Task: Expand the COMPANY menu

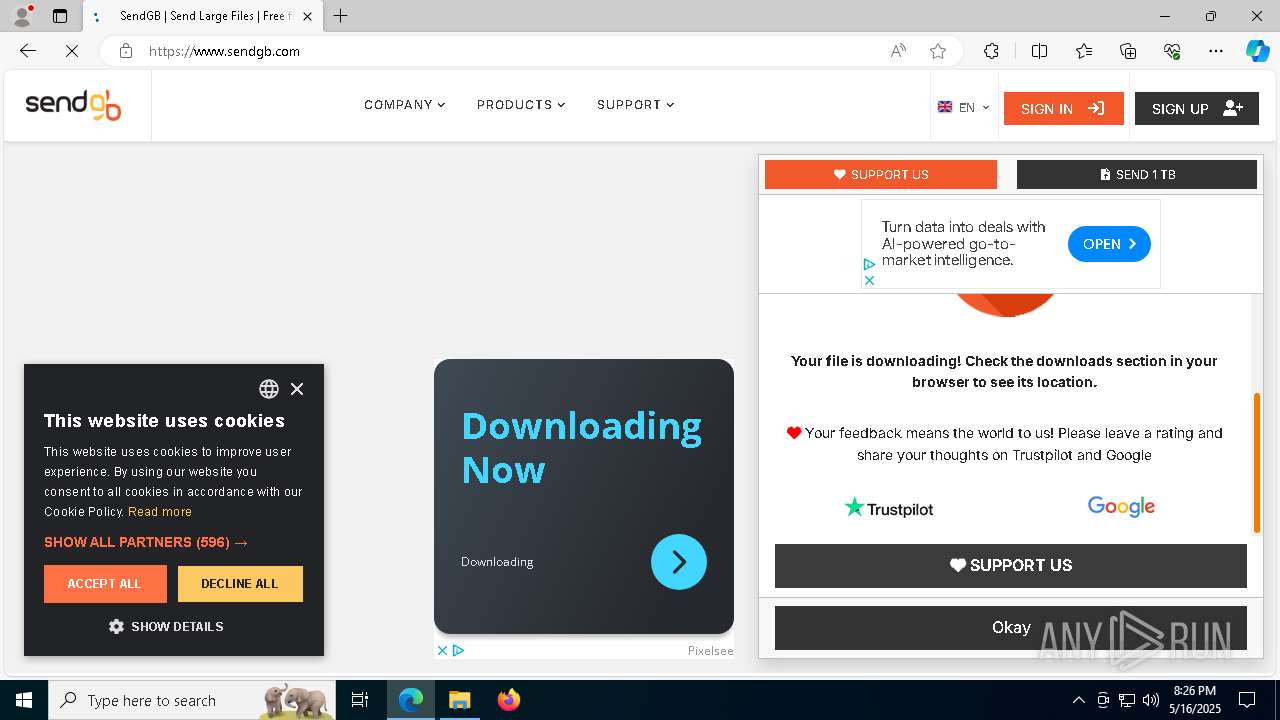Action: click(404, 105)
